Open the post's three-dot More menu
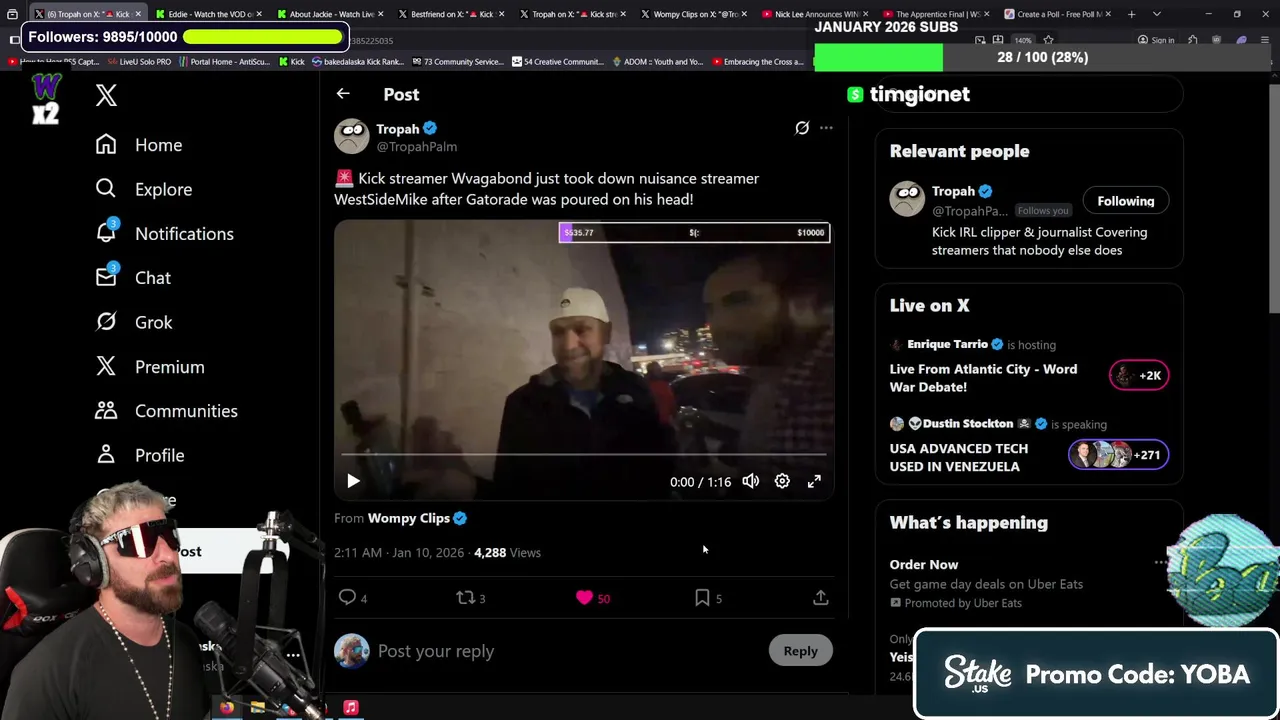The width and height of the screenshot is (1280, 720). (x=826, y=128)
